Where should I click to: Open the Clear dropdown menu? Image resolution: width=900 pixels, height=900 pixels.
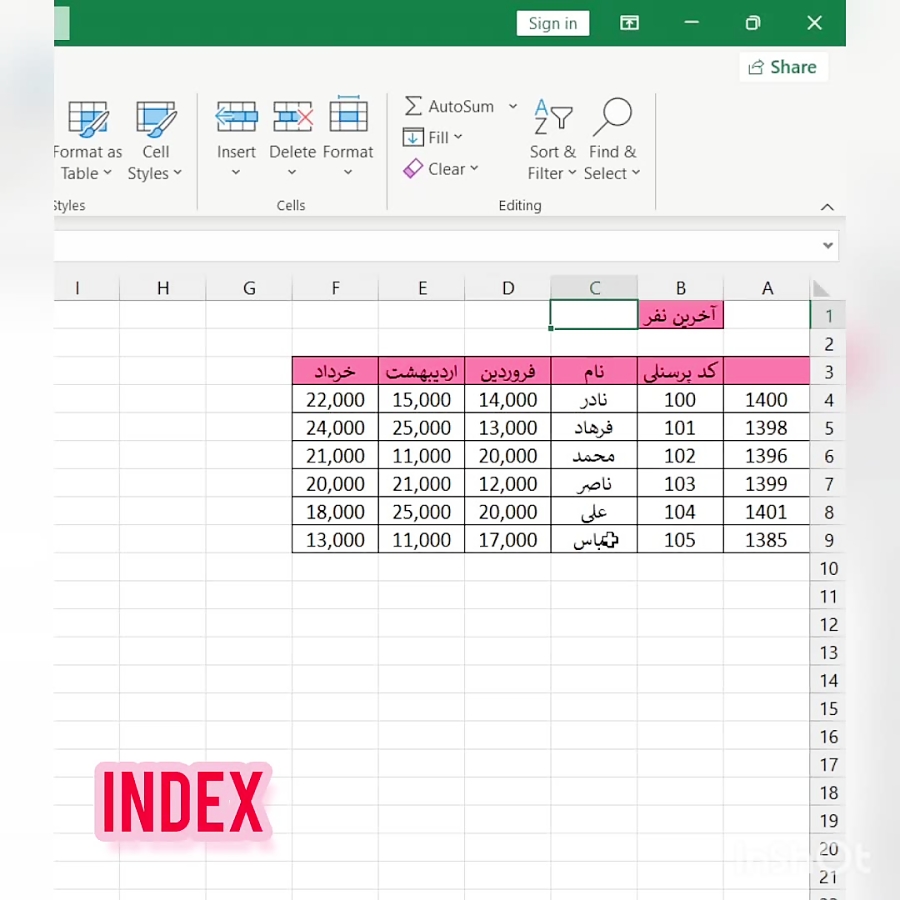[x=441, y=169]
